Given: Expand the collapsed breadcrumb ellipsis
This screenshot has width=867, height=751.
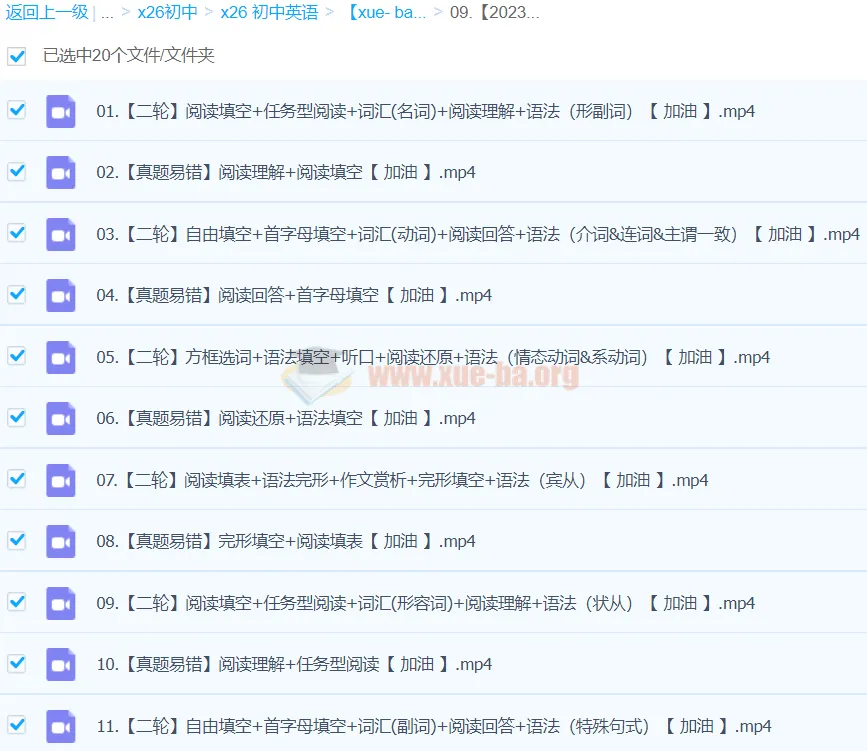Looking at the screenshot, I should pos(108,13).
